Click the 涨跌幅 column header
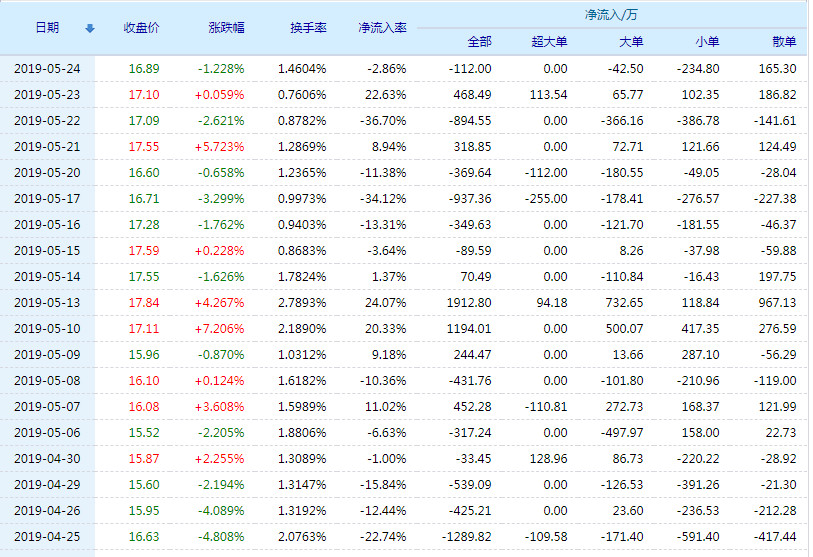The image size is (813, 557). 226,27
